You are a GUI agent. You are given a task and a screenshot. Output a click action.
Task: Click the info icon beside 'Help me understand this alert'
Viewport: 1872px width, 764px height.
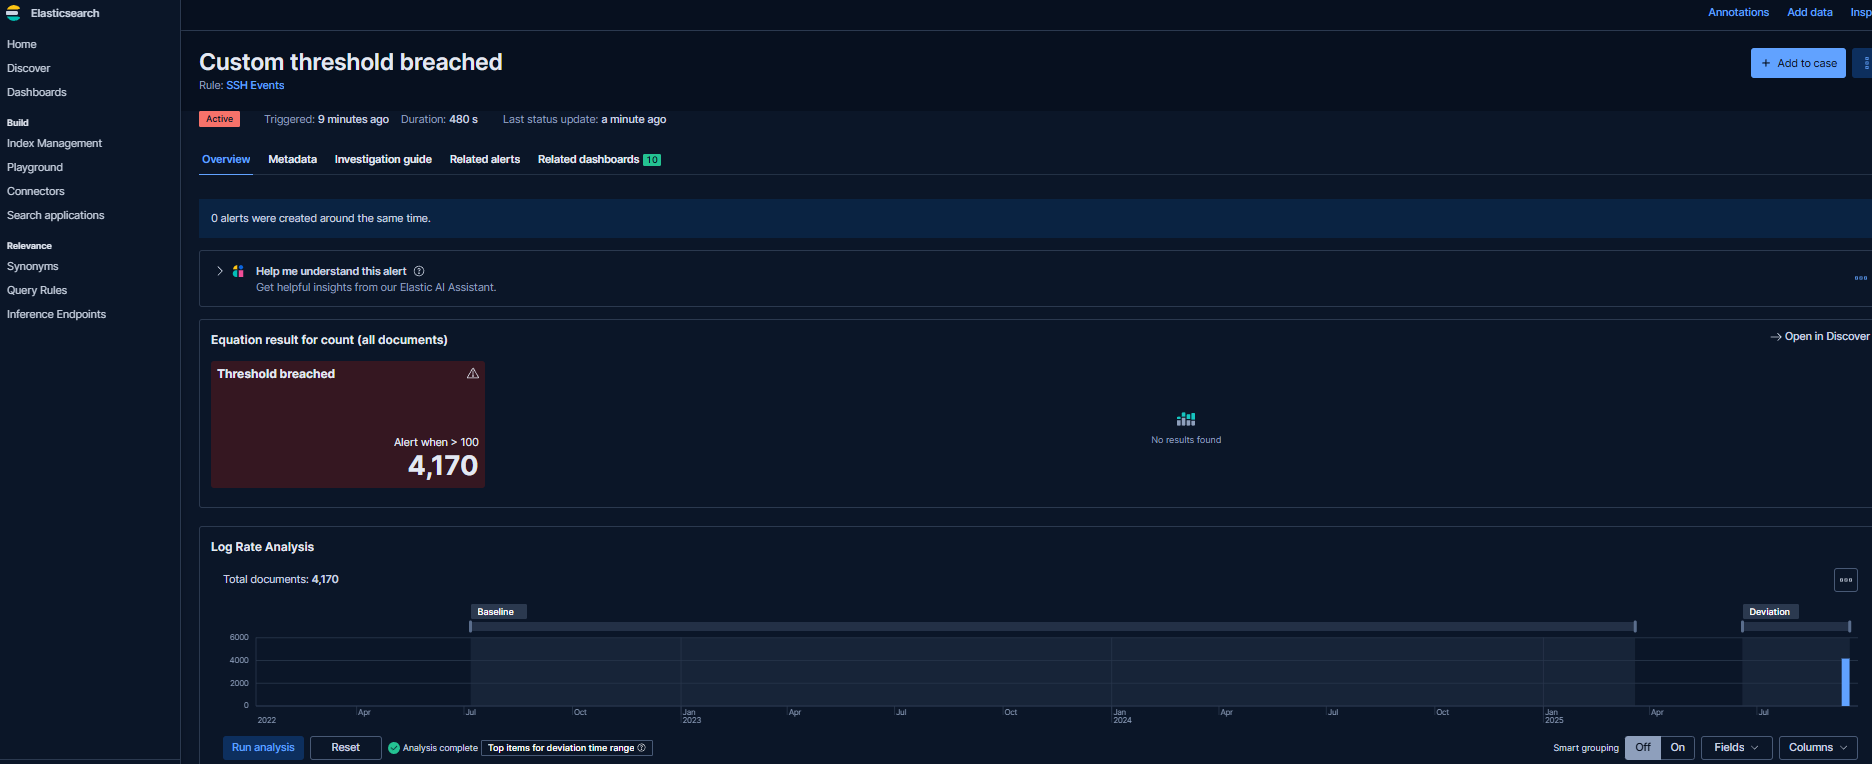pyautogui.click(x=419, y=271)
